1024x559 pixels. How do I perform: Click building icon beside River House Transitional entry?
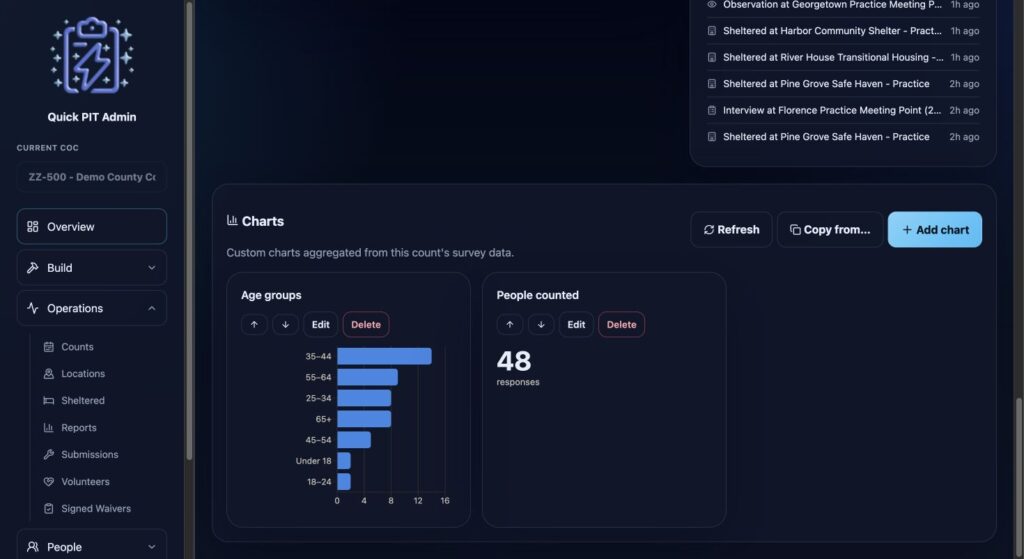pyautogui.click(x=712, y=57)
